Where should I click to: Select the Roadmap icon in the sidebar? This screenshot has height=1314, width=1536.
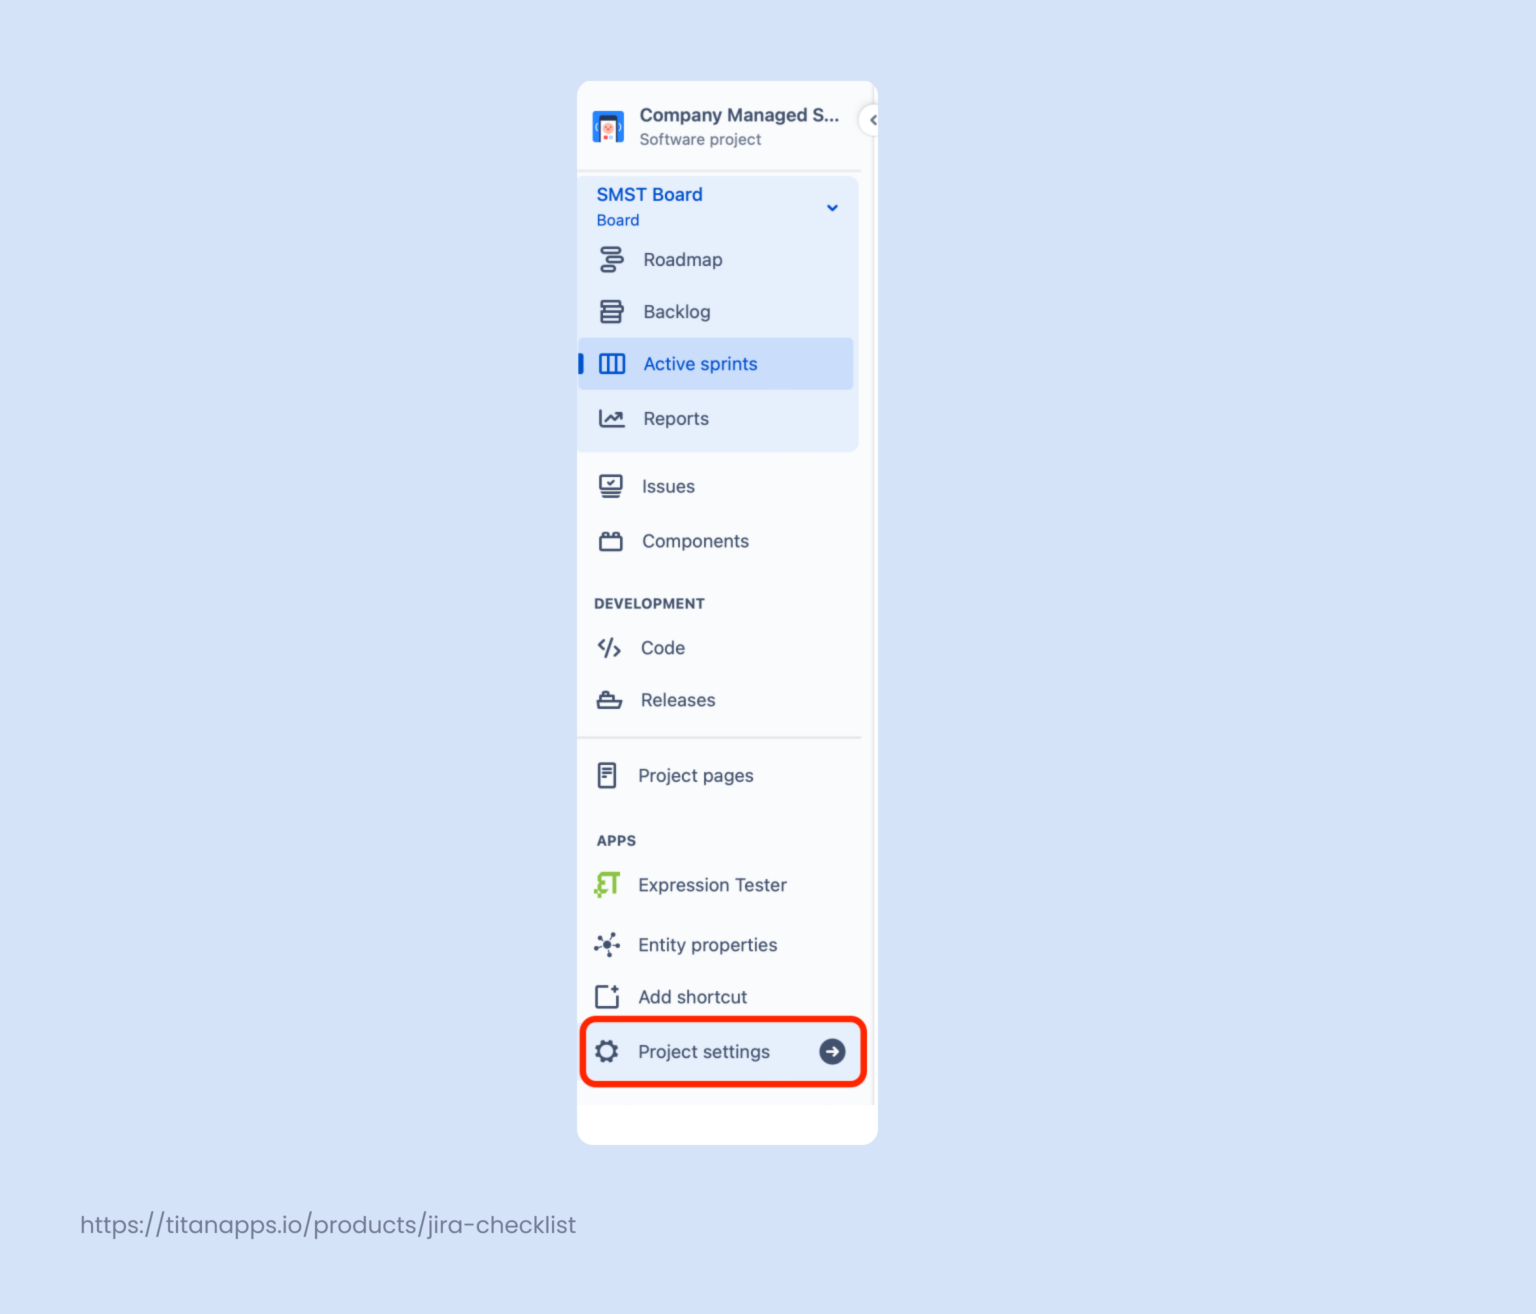611,259
